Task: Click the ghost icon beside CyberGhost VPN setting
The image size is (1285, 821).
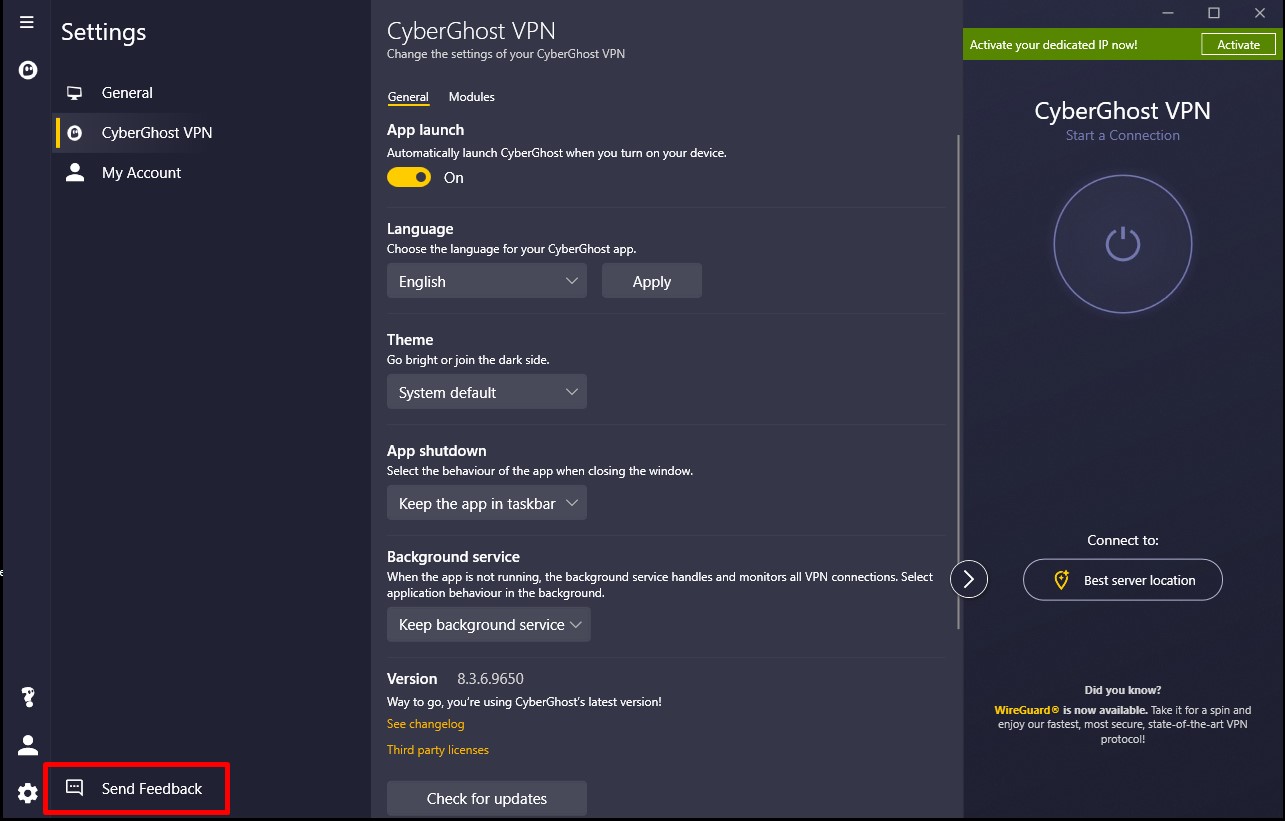Action: pyautogui.click(x=74, y=133)
